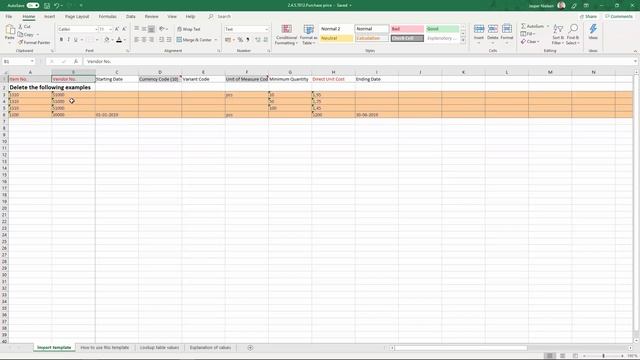Click the Font Color letter A icon
Image resolution: width=640 pixels, height=360 pixels.
tap(119, 40)
